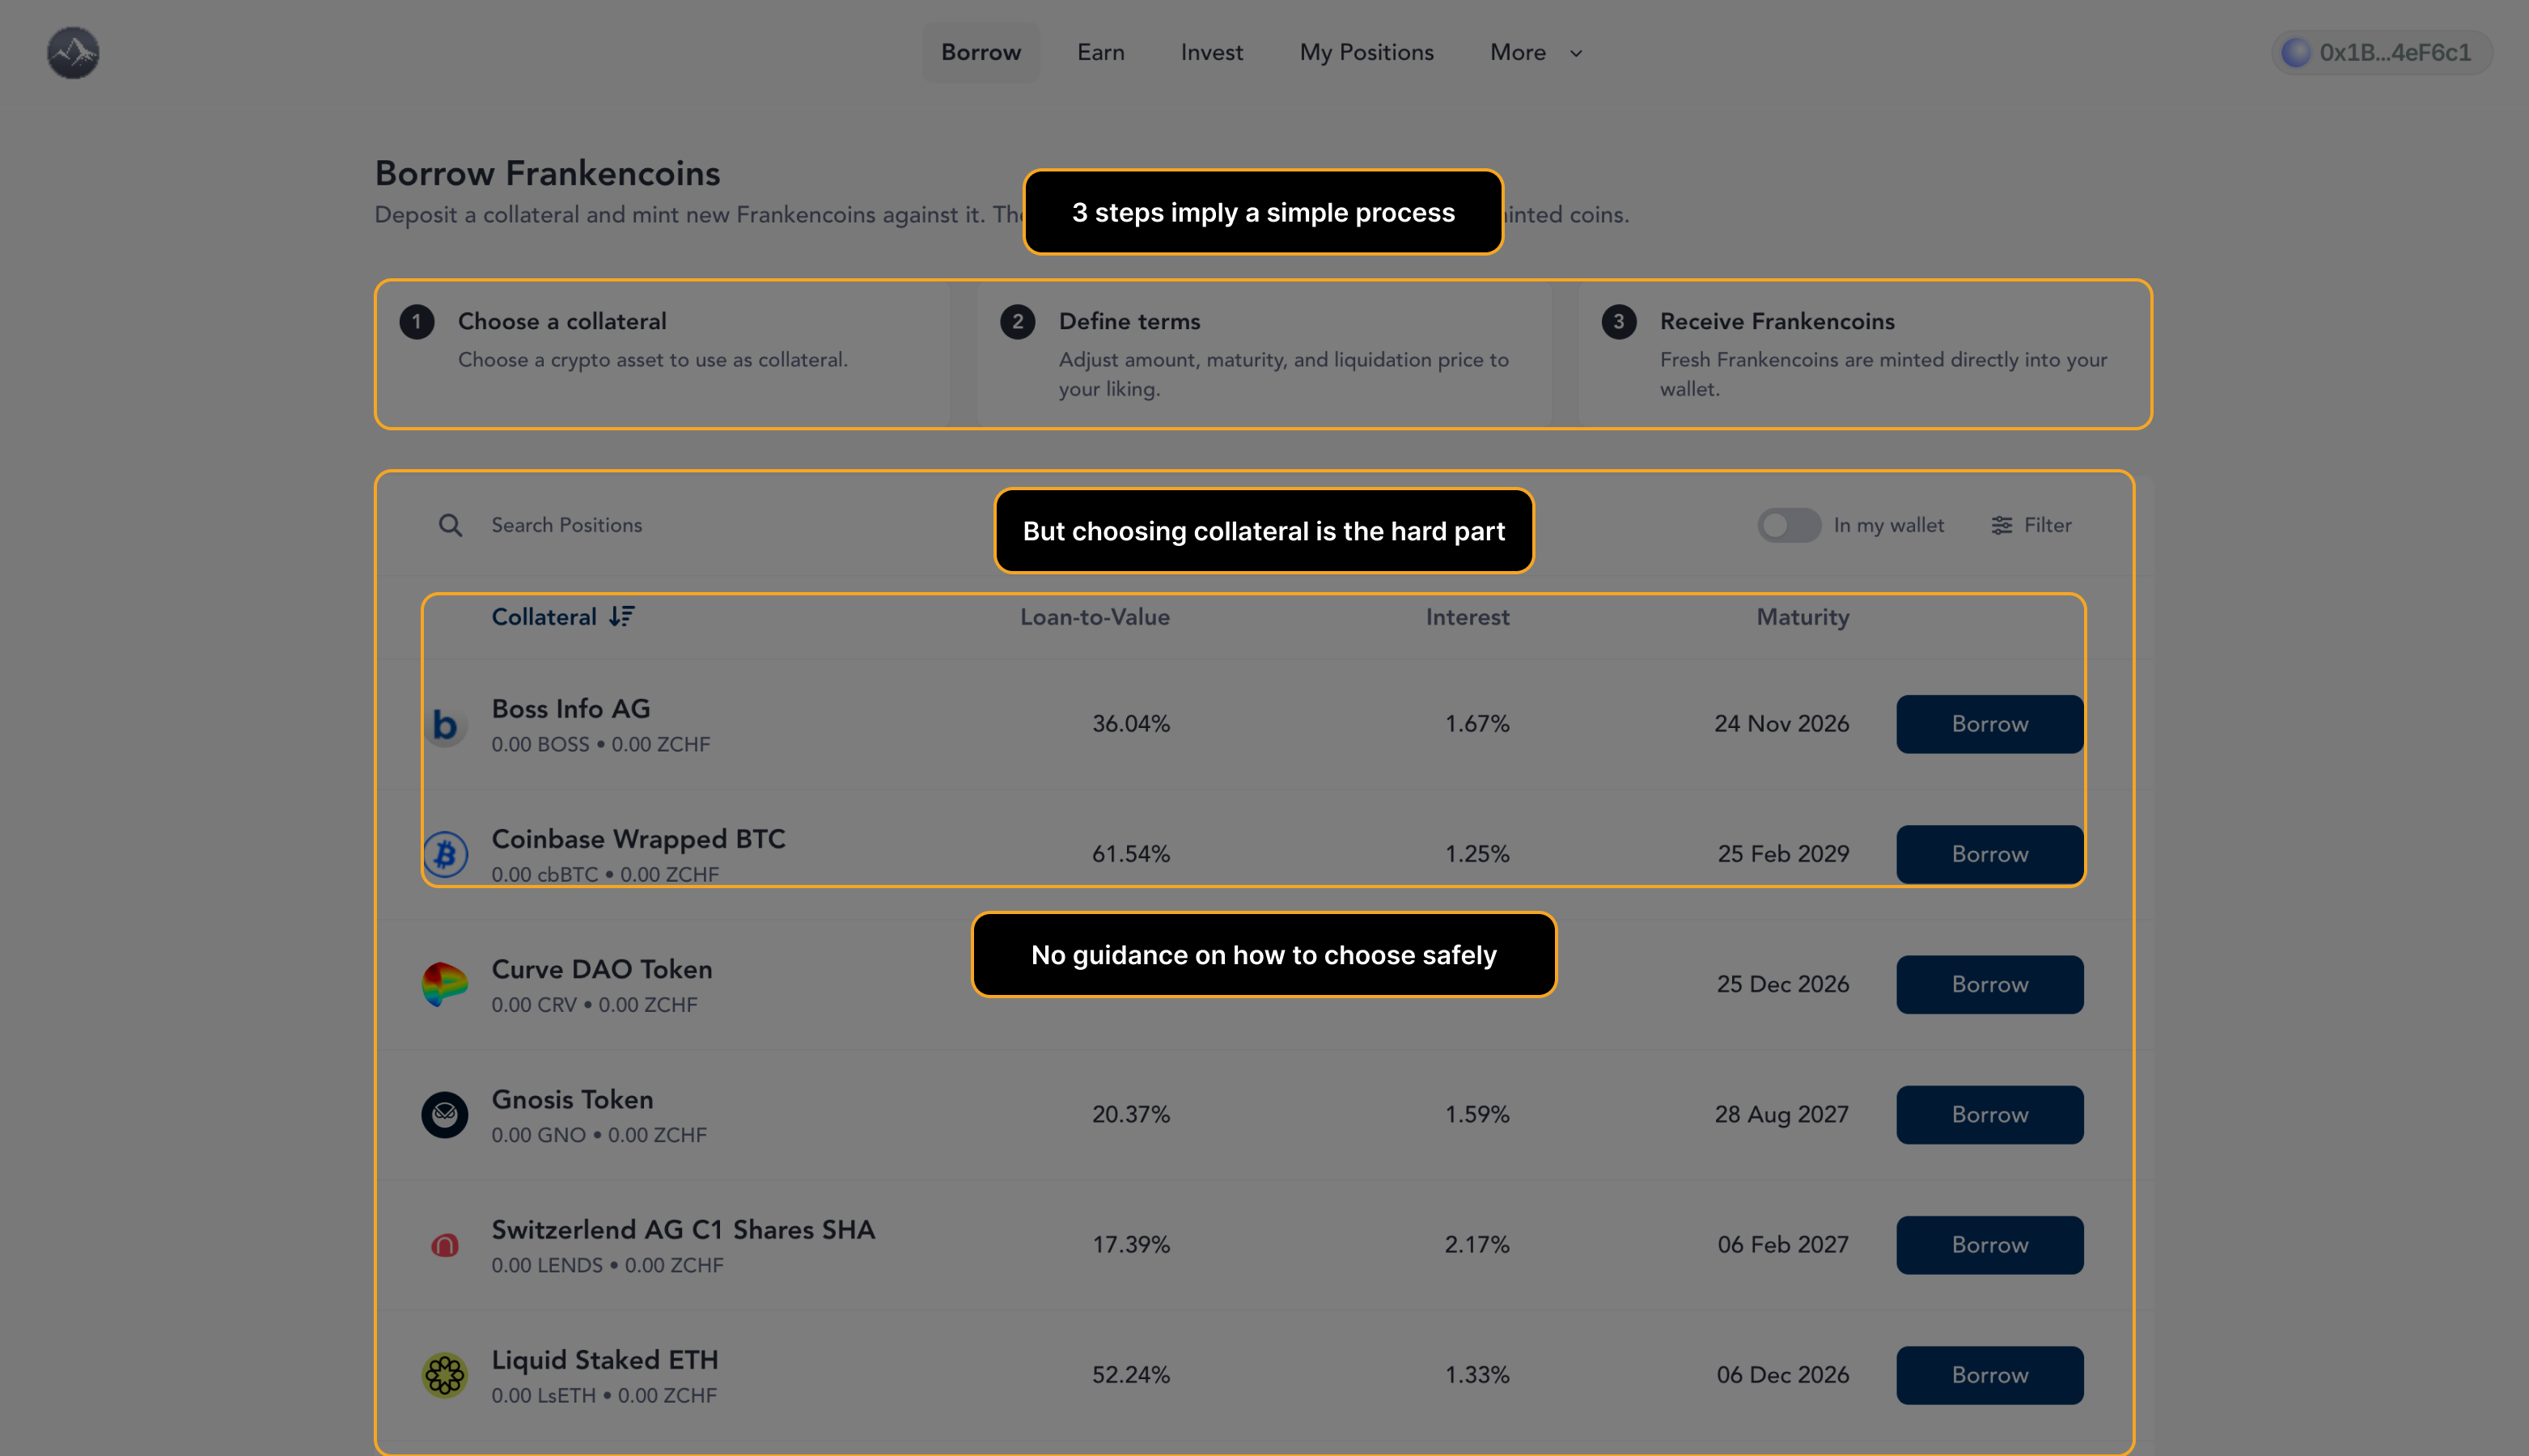This screenshot has height=1456, width=2529.
Task: Go to the Invest tab
Action: click(1211, 52)
